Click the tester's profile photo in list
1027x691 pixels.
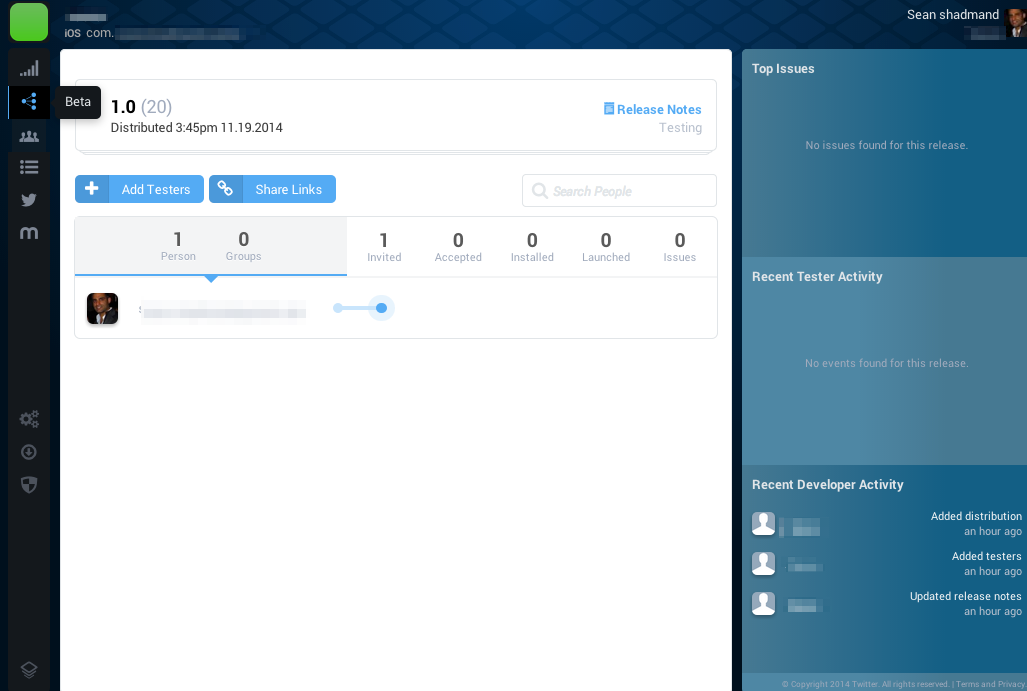[x=102, y=308]
